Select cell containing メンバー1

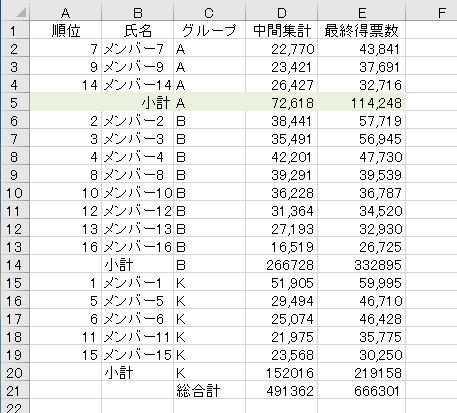pos(137,283)
